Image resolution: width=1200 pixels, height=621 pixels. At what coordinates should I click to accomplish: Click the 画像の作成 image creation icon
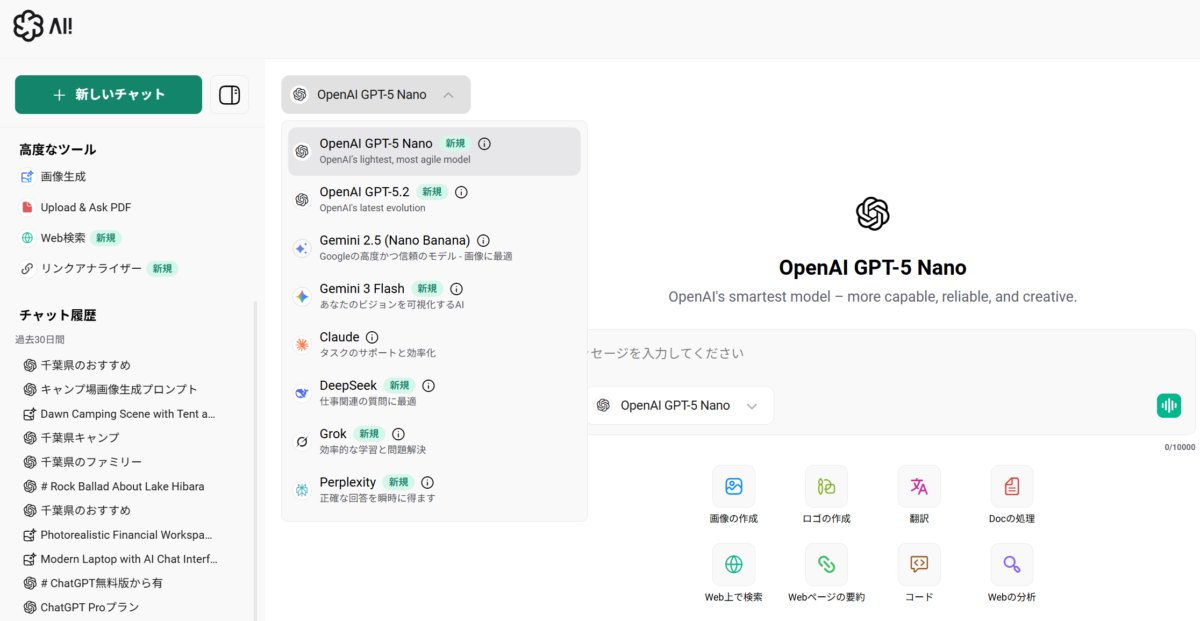tap(733, 486)
